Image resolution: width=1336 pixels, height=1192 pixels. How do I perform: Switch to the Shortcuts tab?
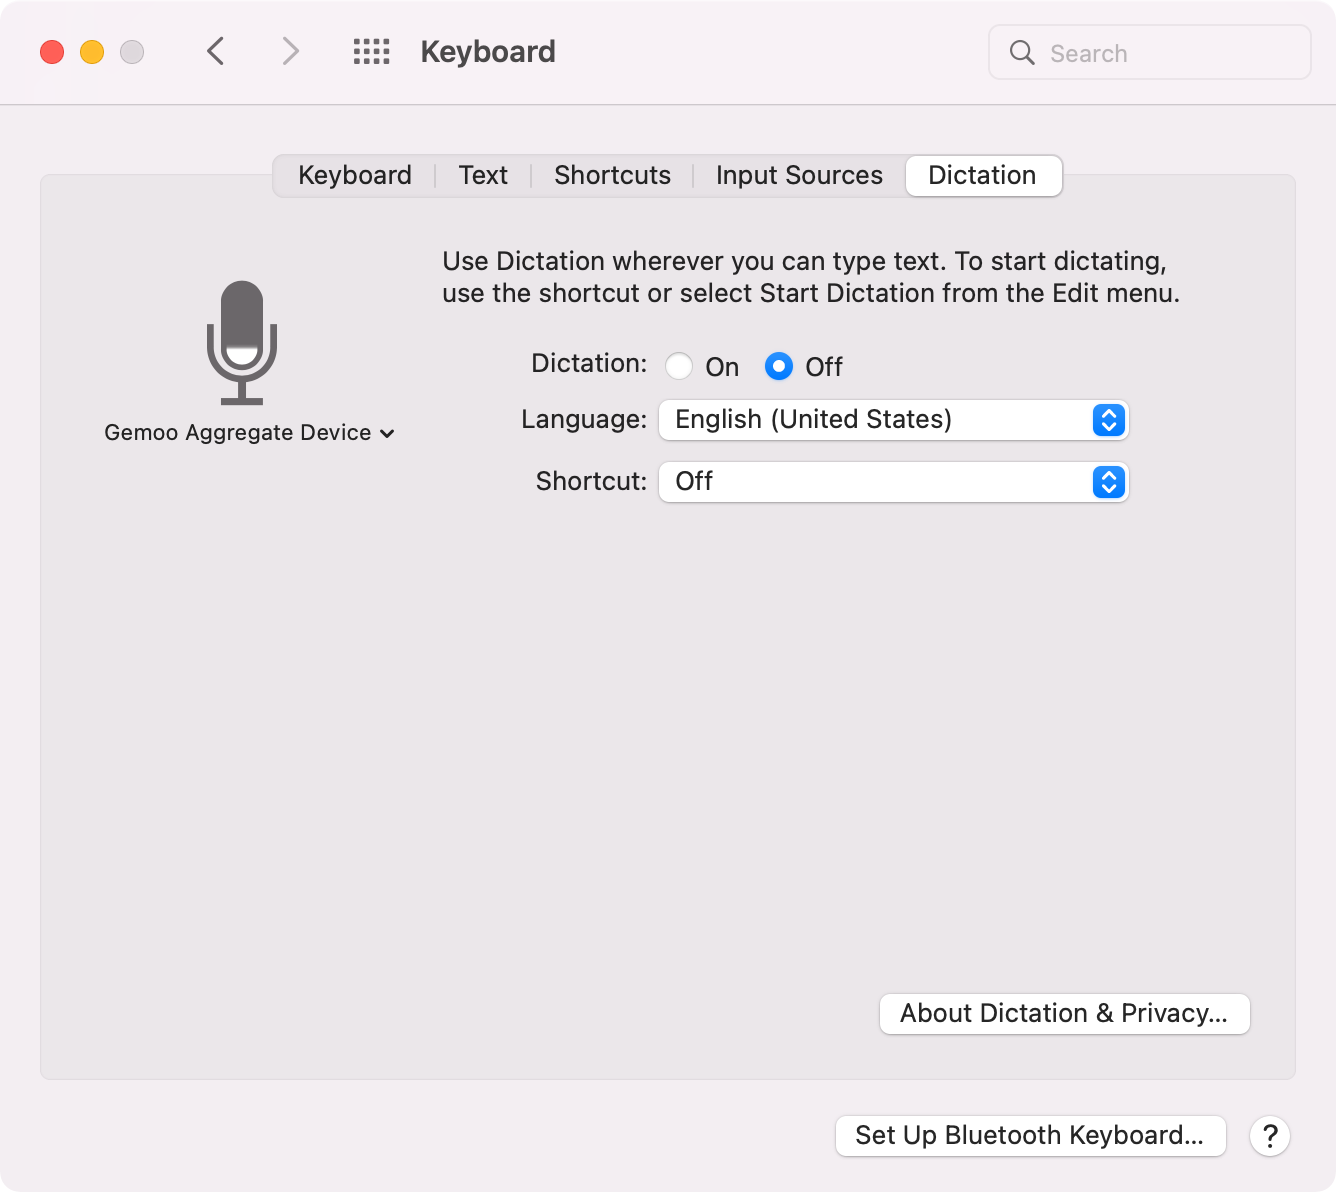coord(612,175)
